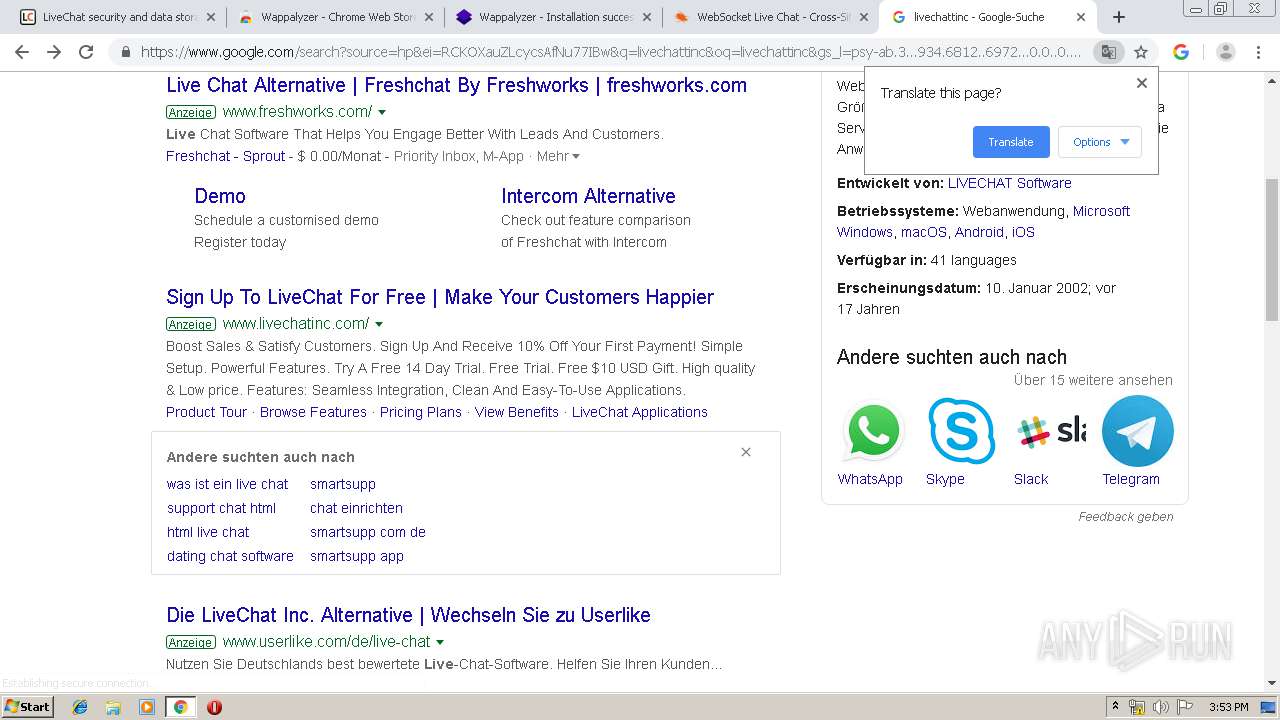Click the macOS operating system link
The image size is (1280, 720).
coord(924,232)
